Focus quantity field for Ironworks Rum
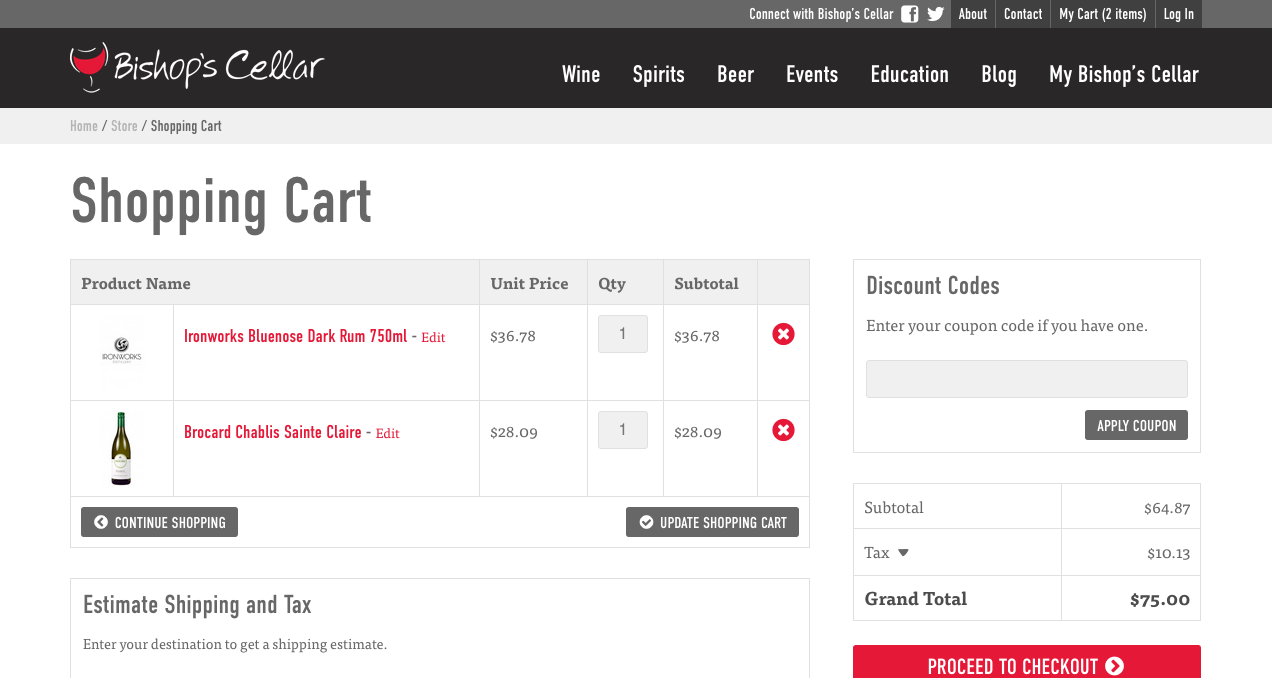Viewport: 1272px width, 678px height. (x=623, y=334)
